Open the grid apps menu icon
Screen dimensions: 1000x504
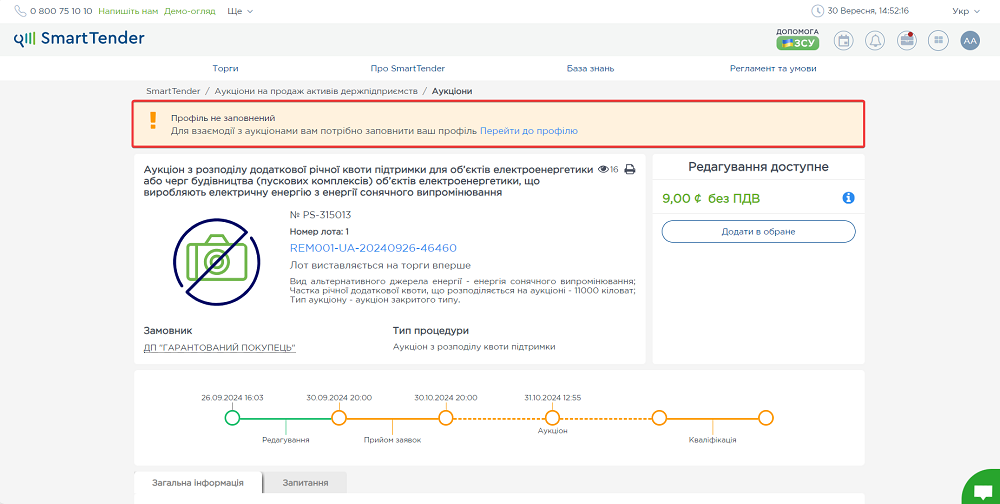click(x=937, y=40)
